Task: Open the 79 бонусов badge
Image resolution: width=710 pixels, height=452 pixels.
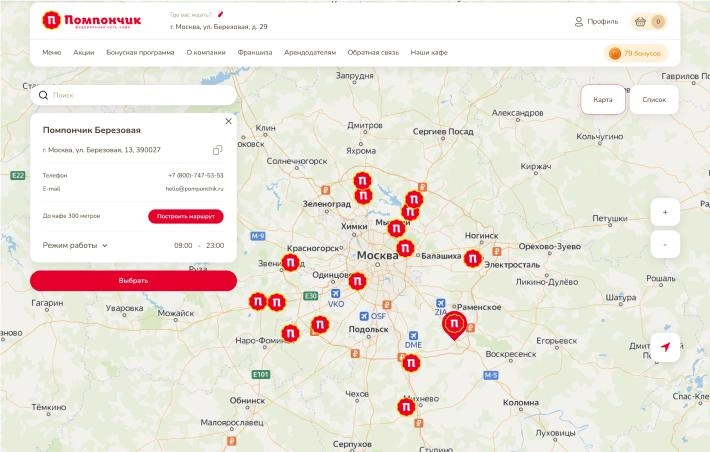Action: click(636, 53)
